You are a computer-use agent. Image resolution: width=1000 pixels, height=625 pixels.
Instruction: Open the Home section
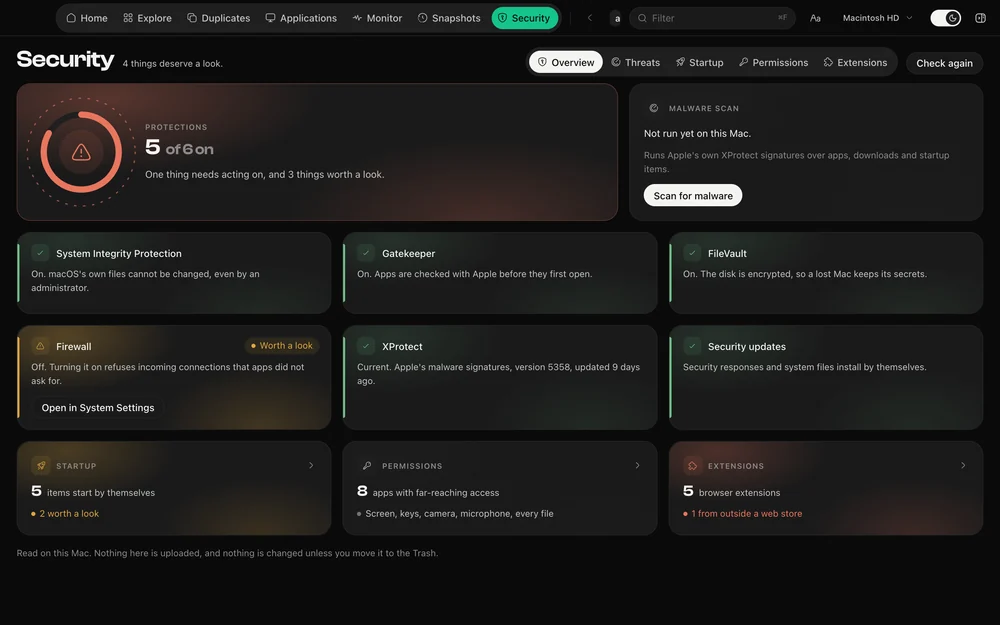(87, 18)
